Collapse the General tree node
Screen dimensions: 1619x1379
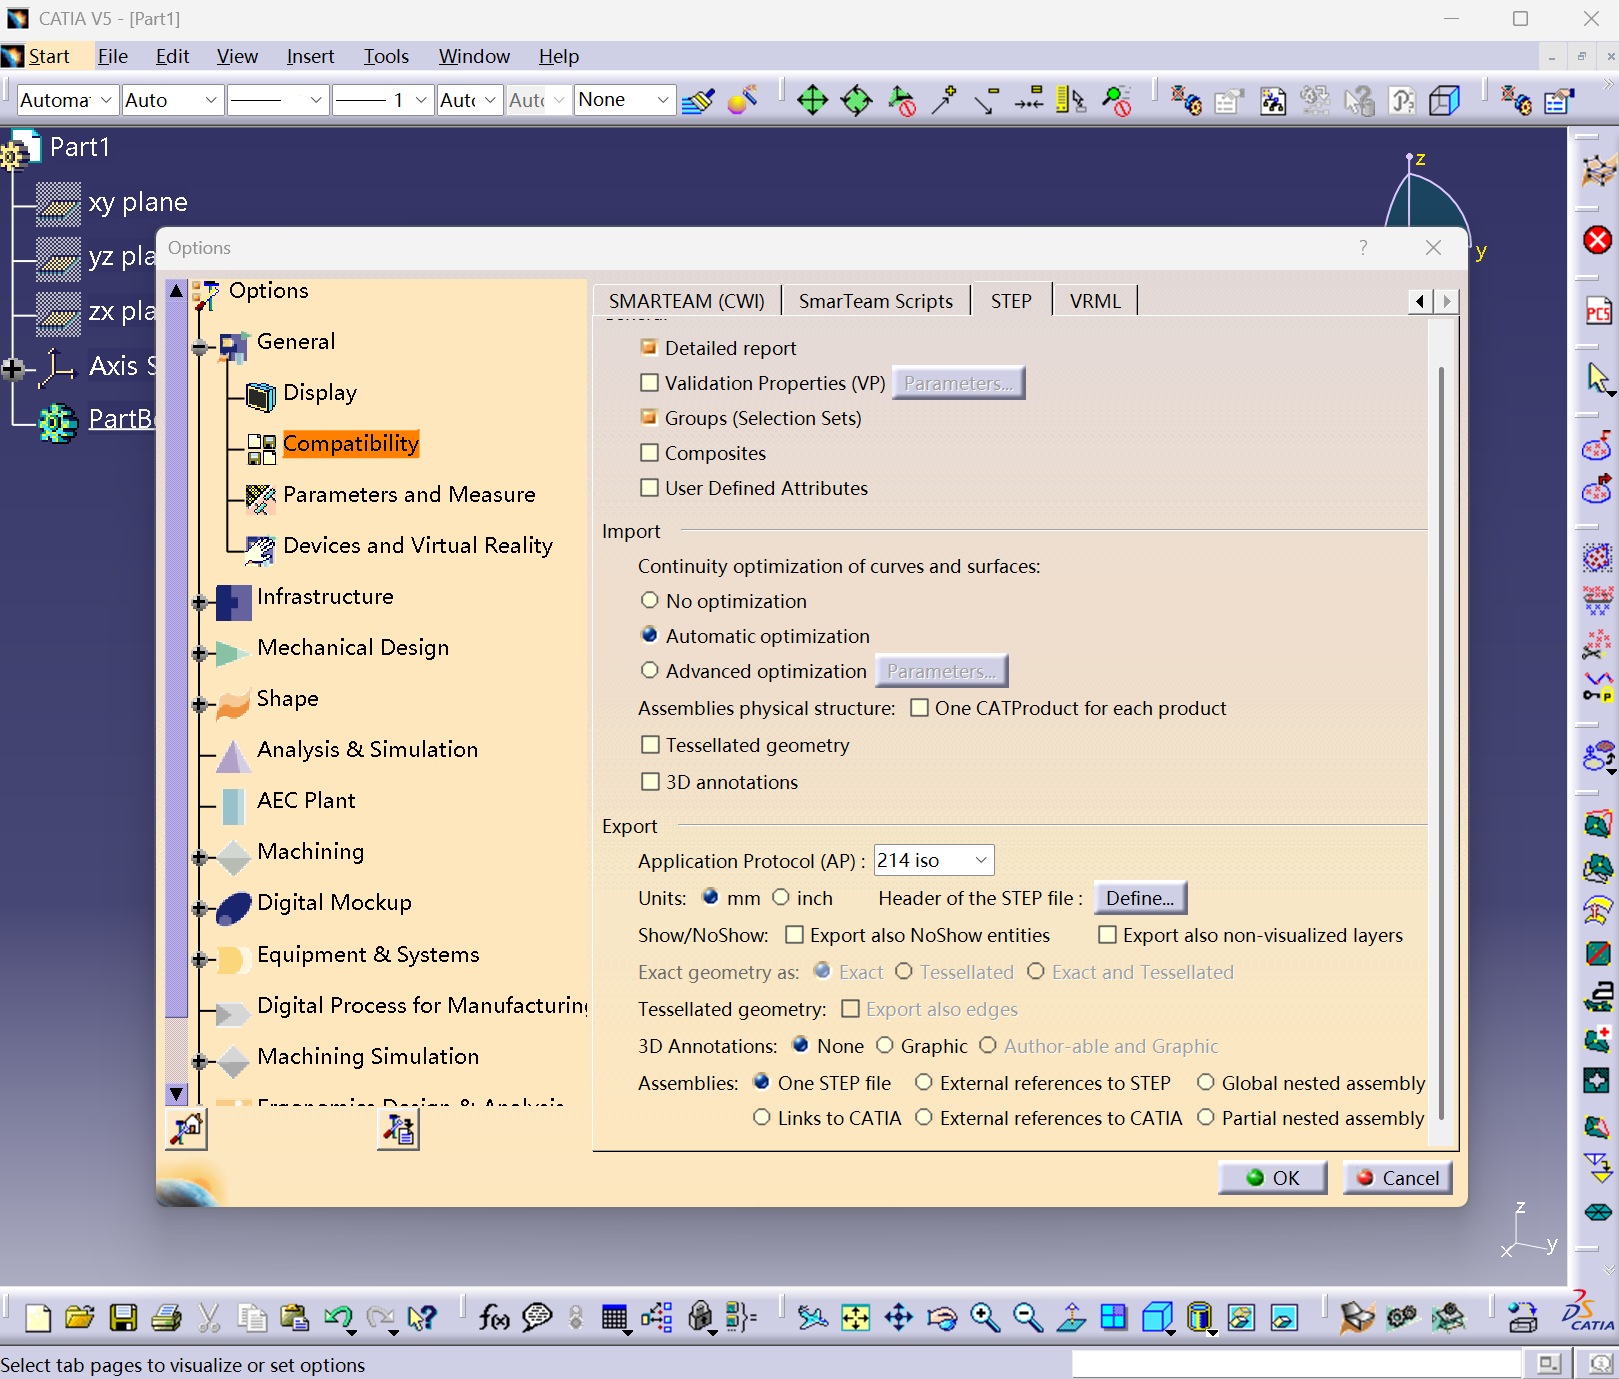click(x=199, y=347)
